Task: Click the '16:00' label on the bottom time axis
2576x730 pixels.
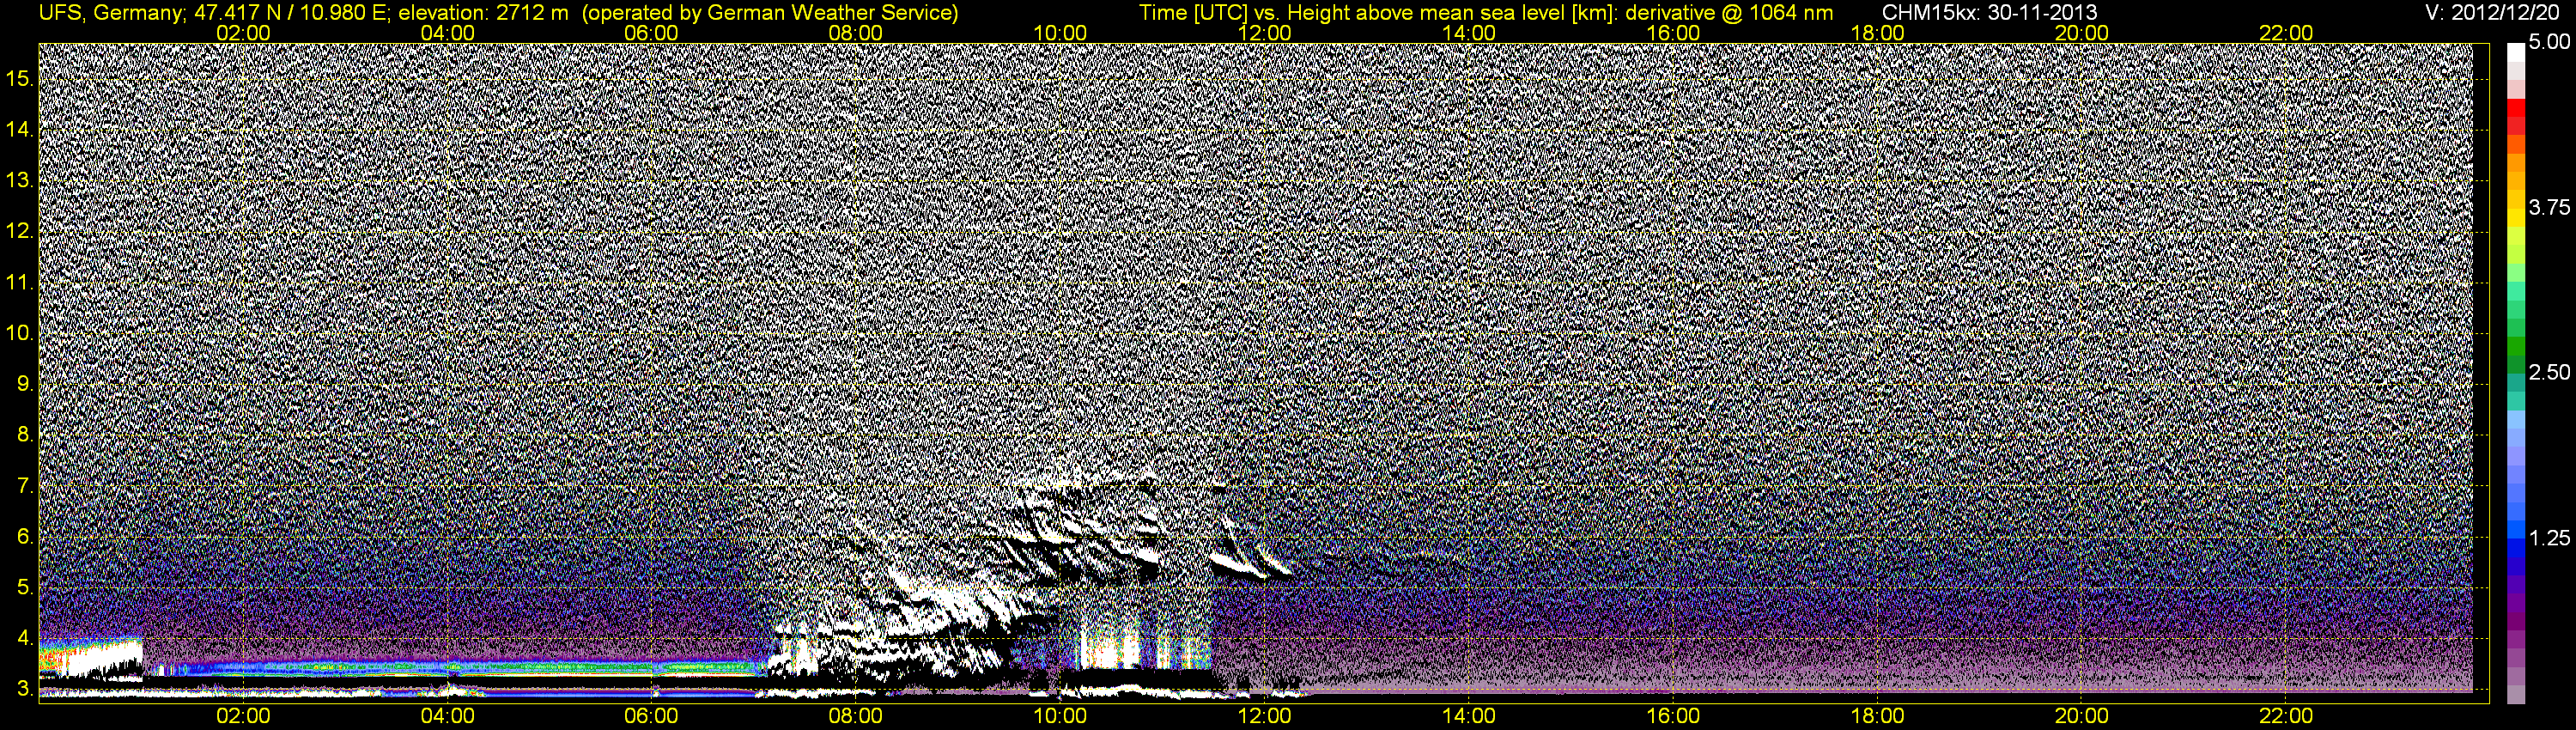Action: pos(1673,716)
